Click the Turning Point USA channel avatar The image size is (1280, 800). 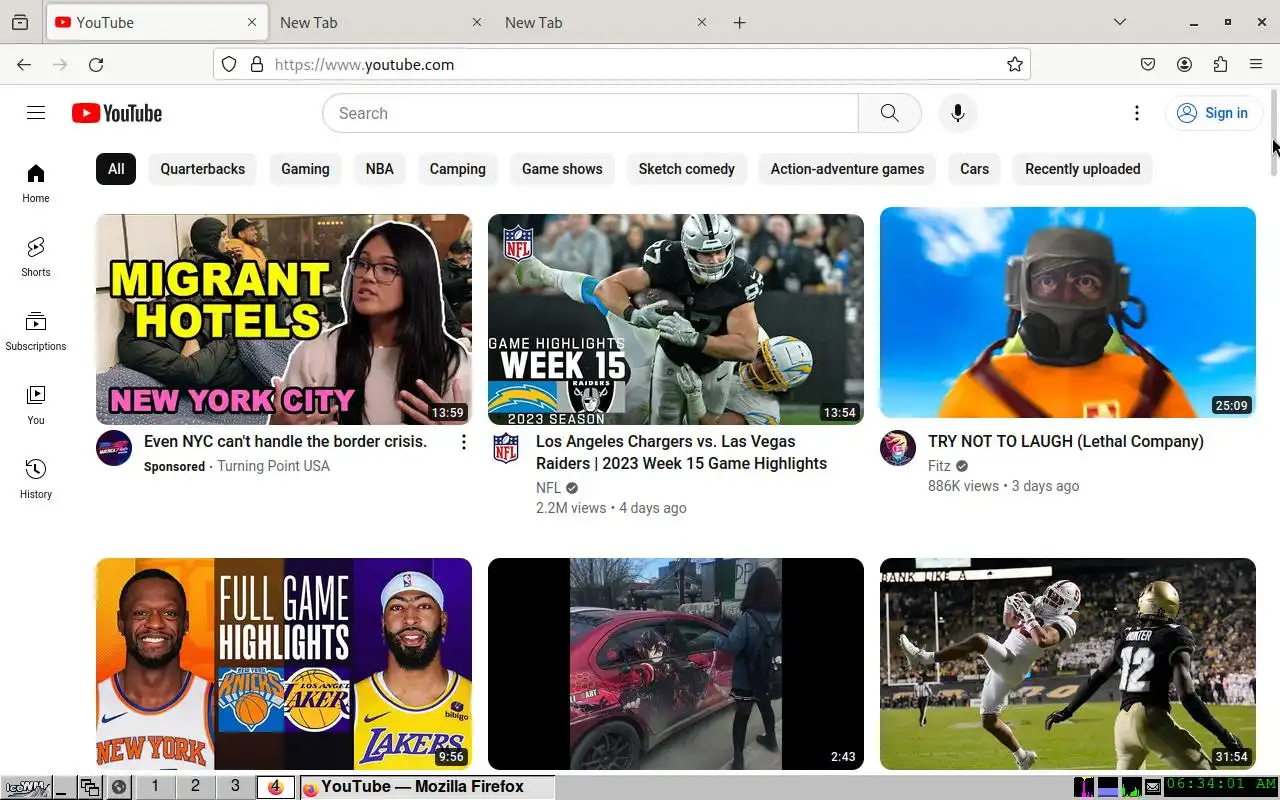pos(114,448)
